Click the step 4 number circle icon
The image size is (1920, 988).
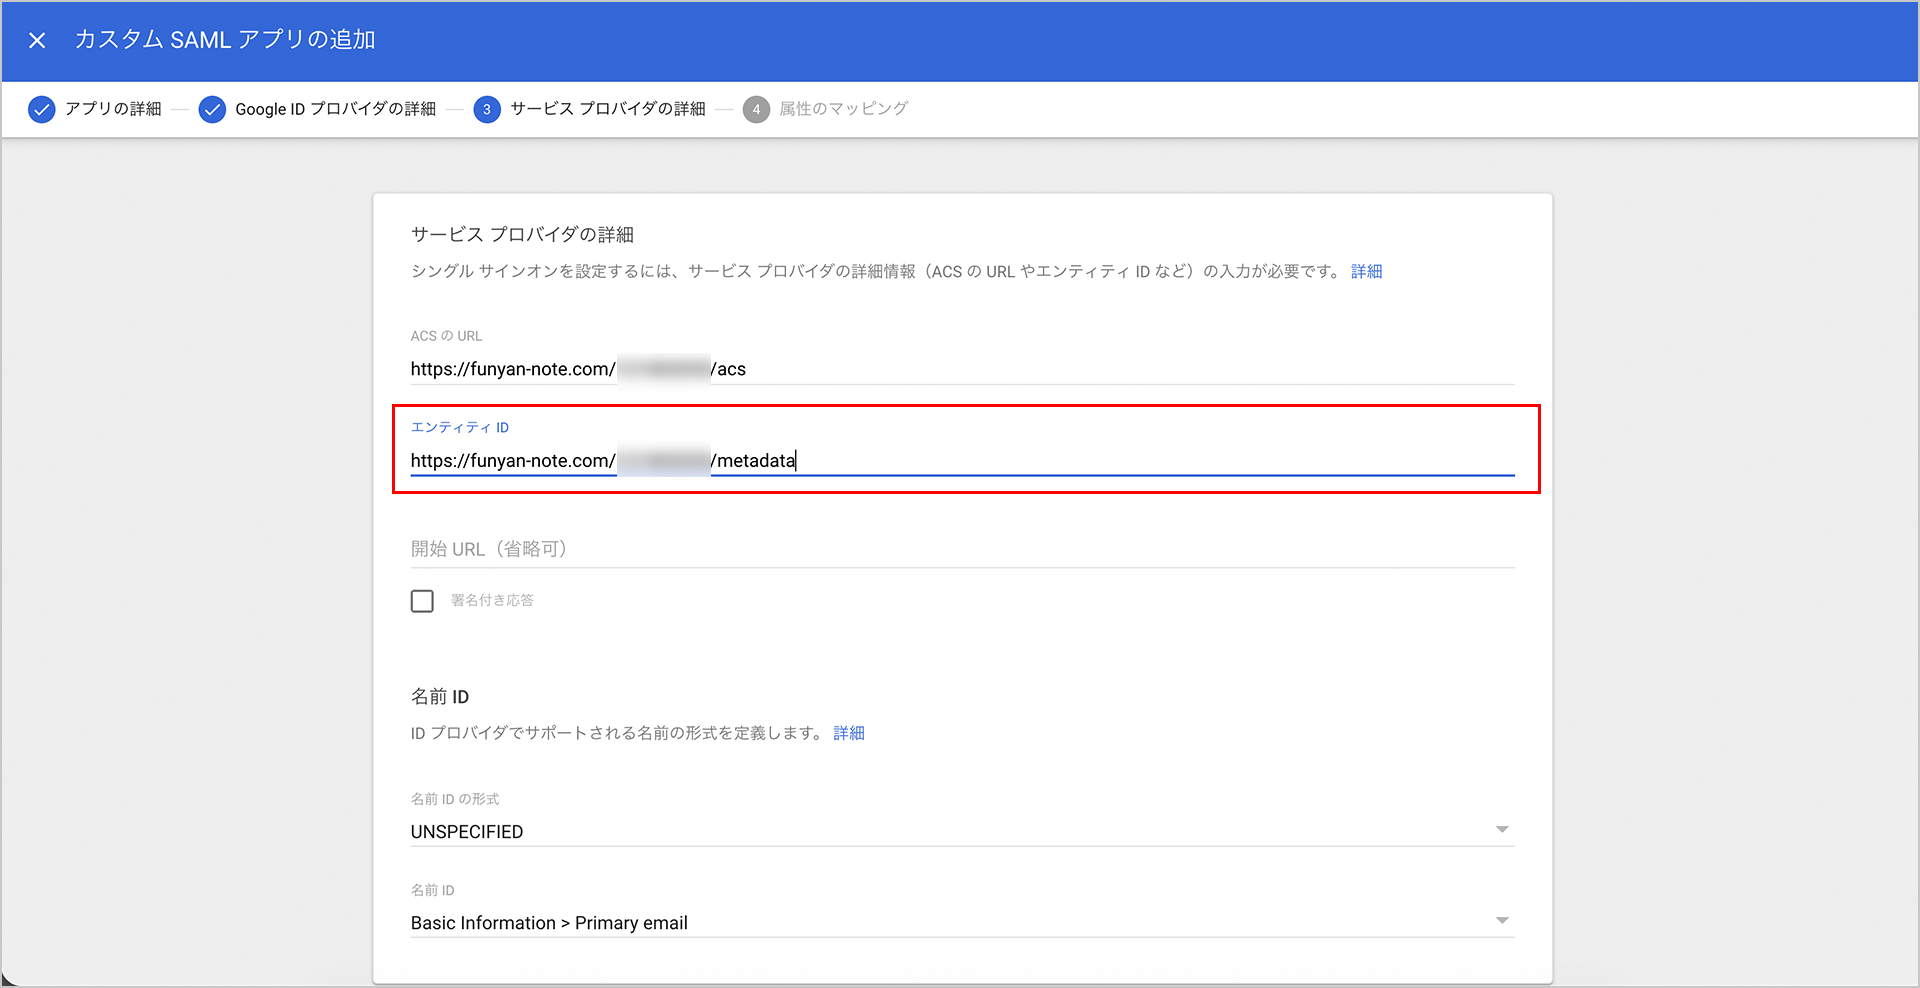[x=756, y=109]
